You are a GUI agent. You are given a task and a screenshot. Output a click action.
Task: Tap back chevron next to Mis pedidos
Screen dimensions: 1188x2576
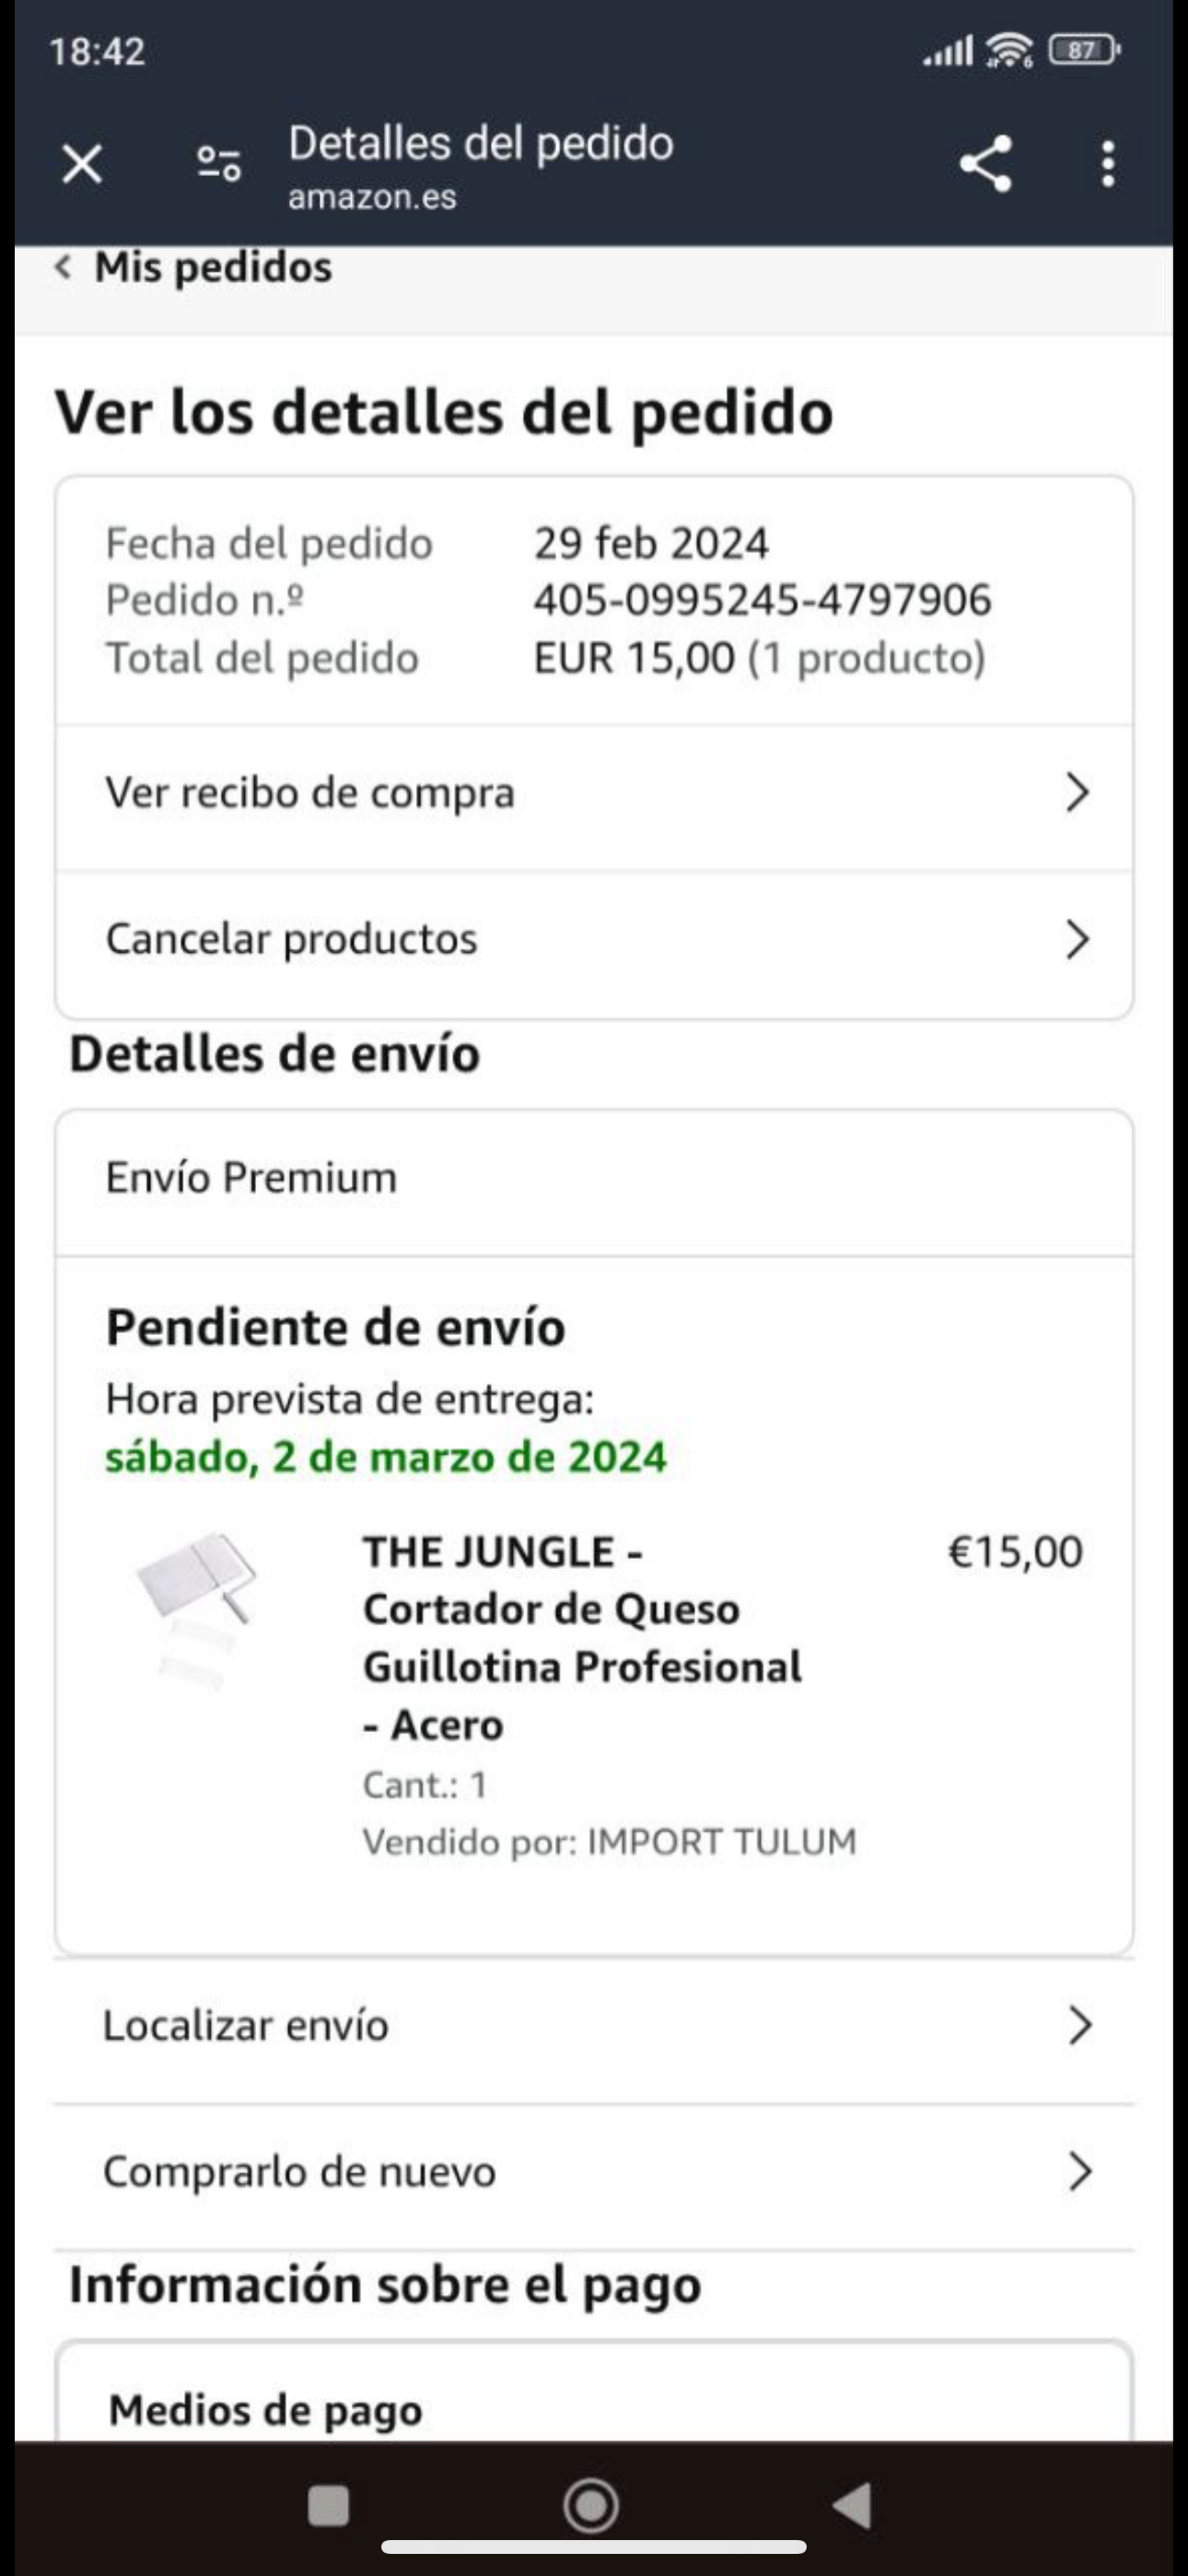pyautogui.click(x=64, y=268)
